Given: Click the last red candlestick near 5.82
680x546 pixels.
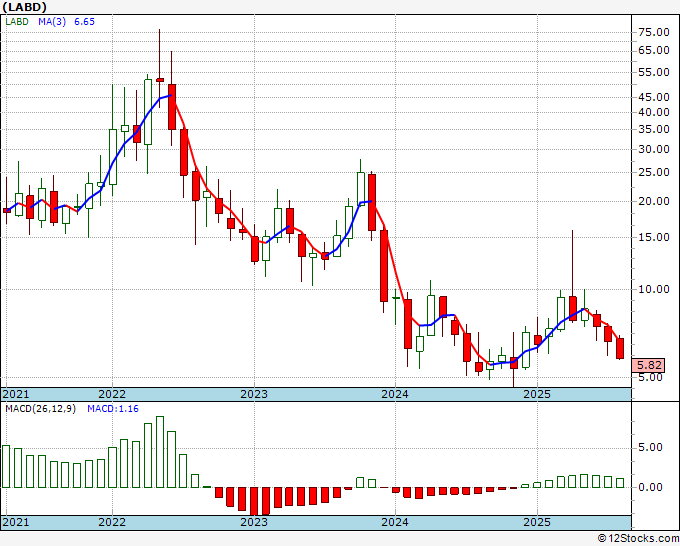Looking at the screenshot, I should (x=620, y=348).
